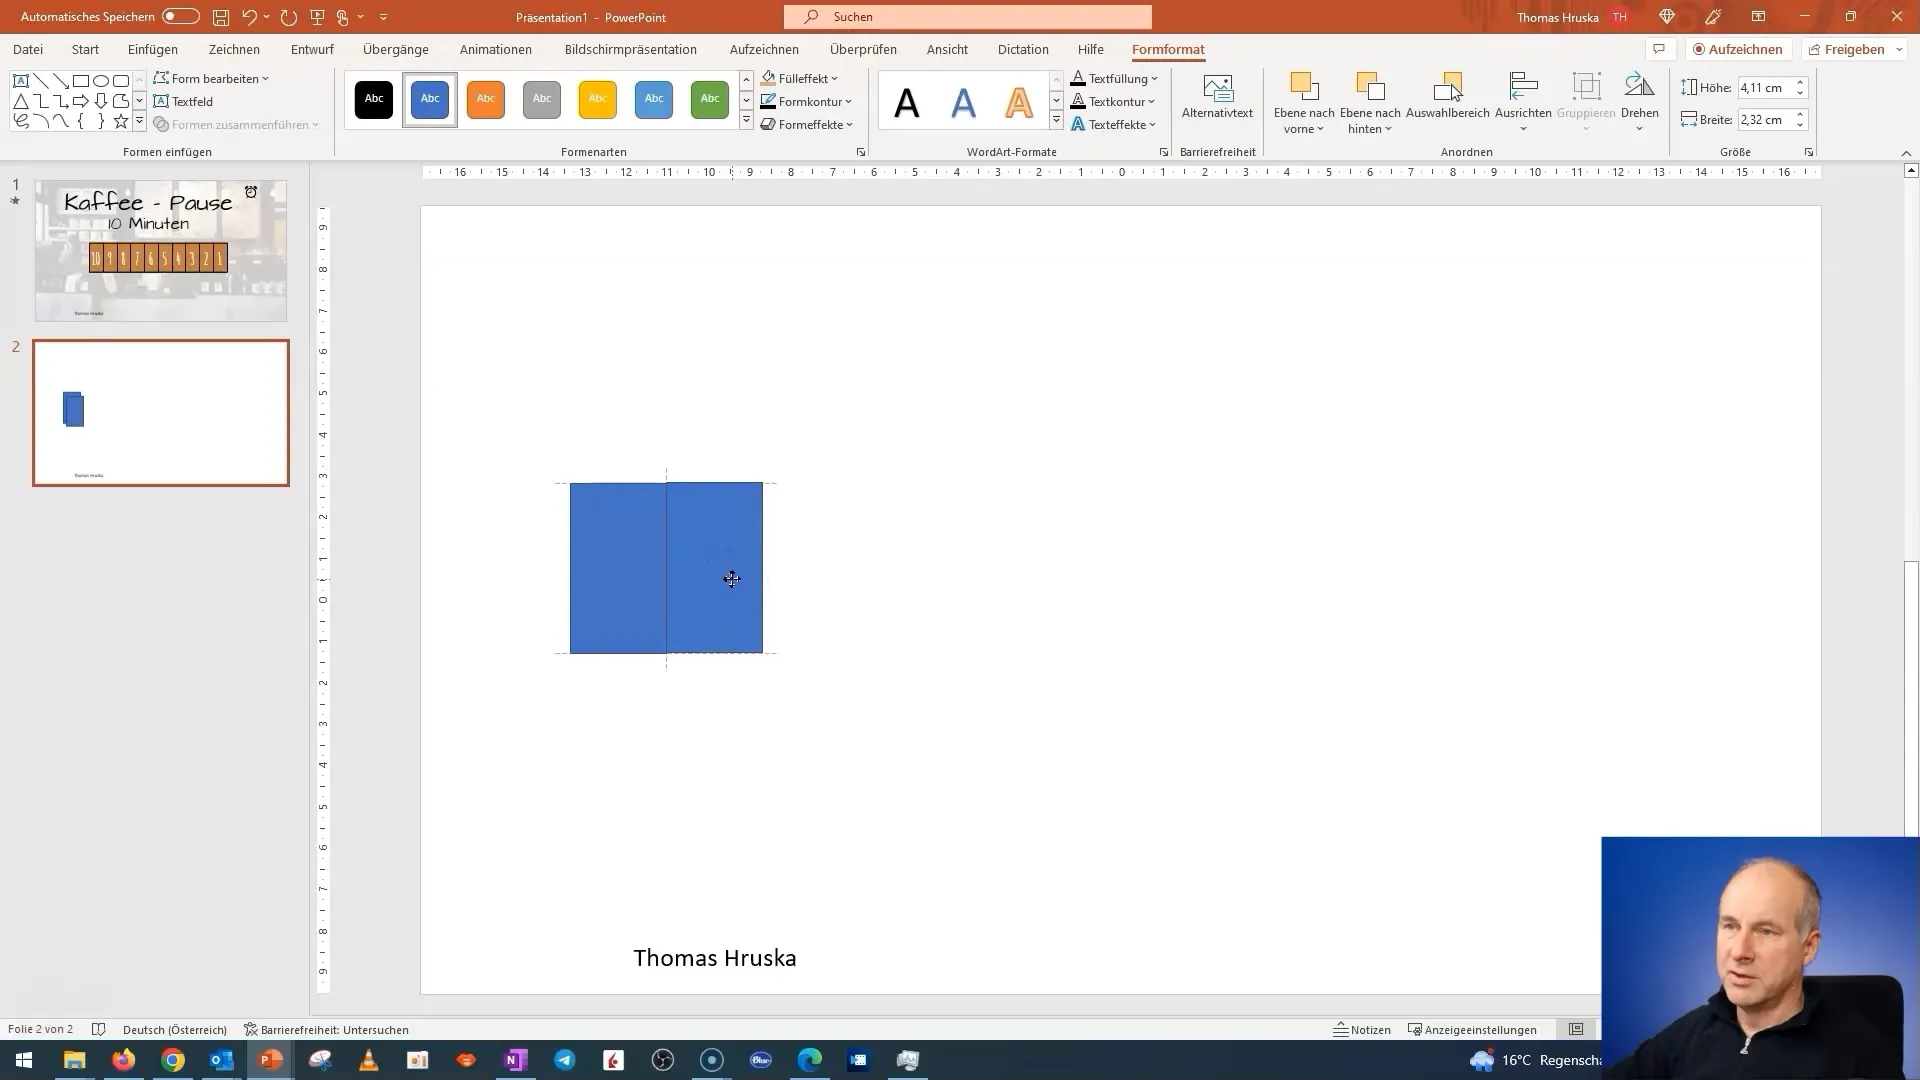
Task: Switch to Animationen tab
Action: 496,49
